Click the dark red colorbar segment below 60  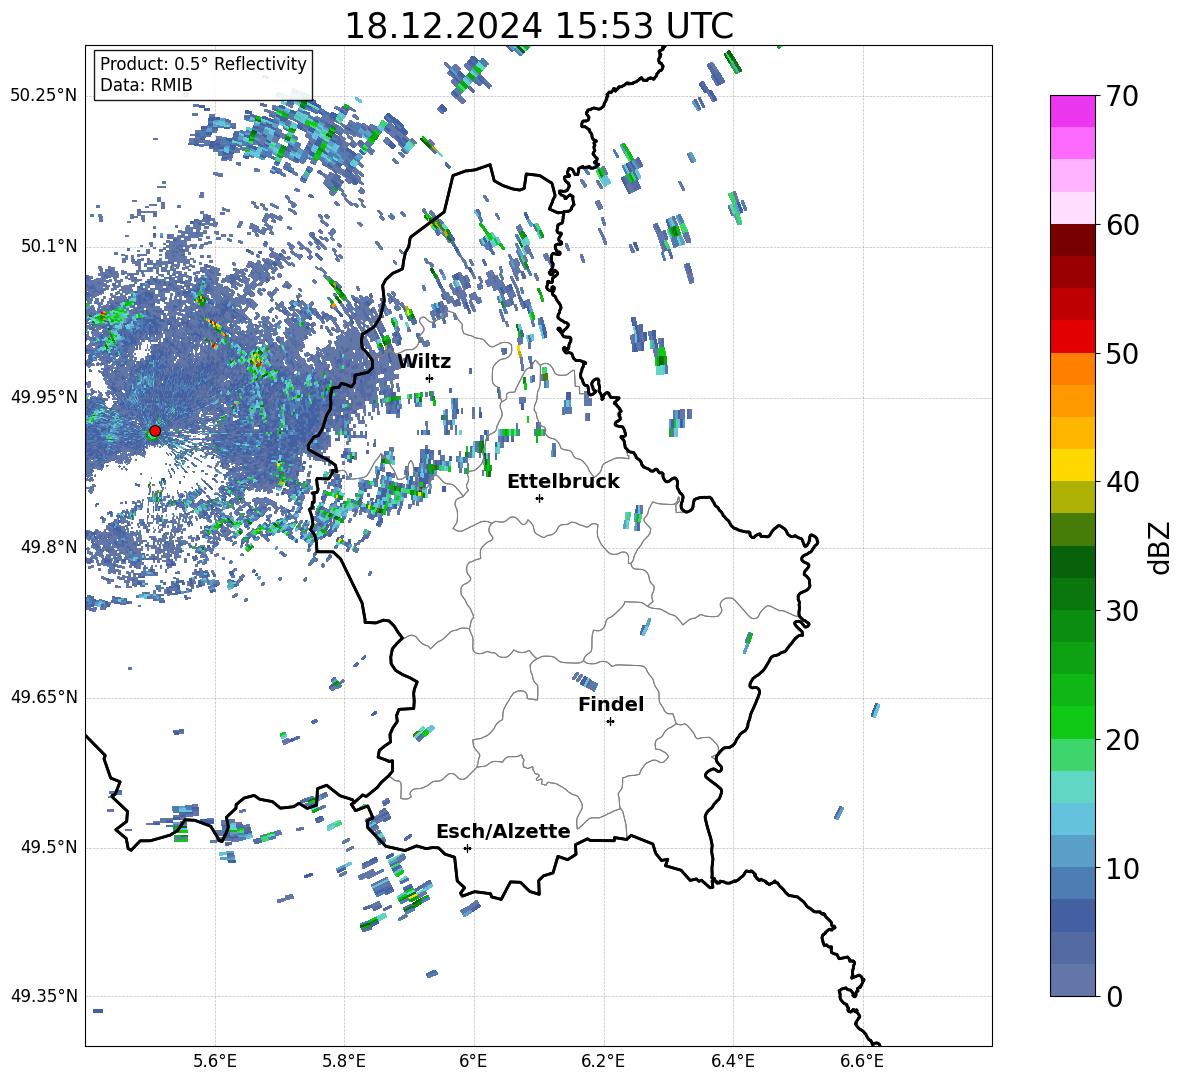1072,240
